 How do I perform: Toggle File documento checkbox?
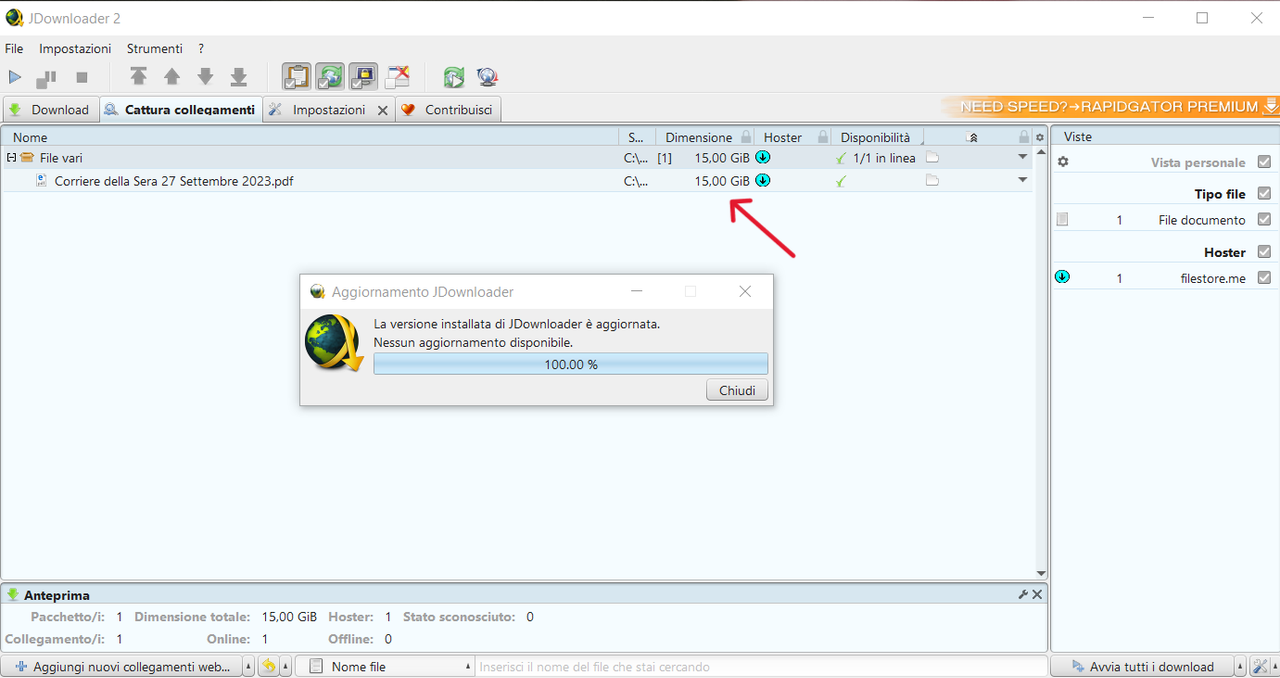click(x=1264, y=220)
